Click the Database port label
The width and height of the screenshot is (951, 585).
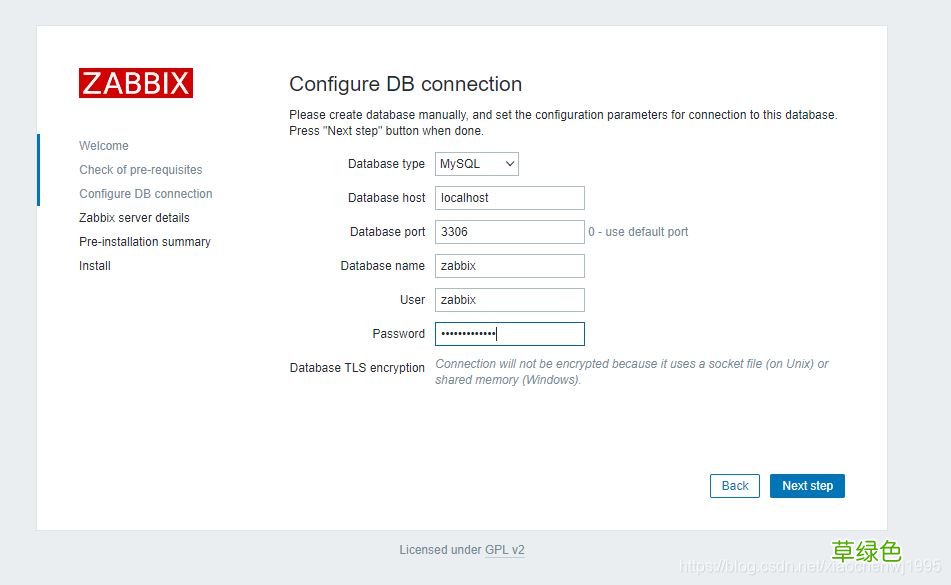(x=388, y=232)
